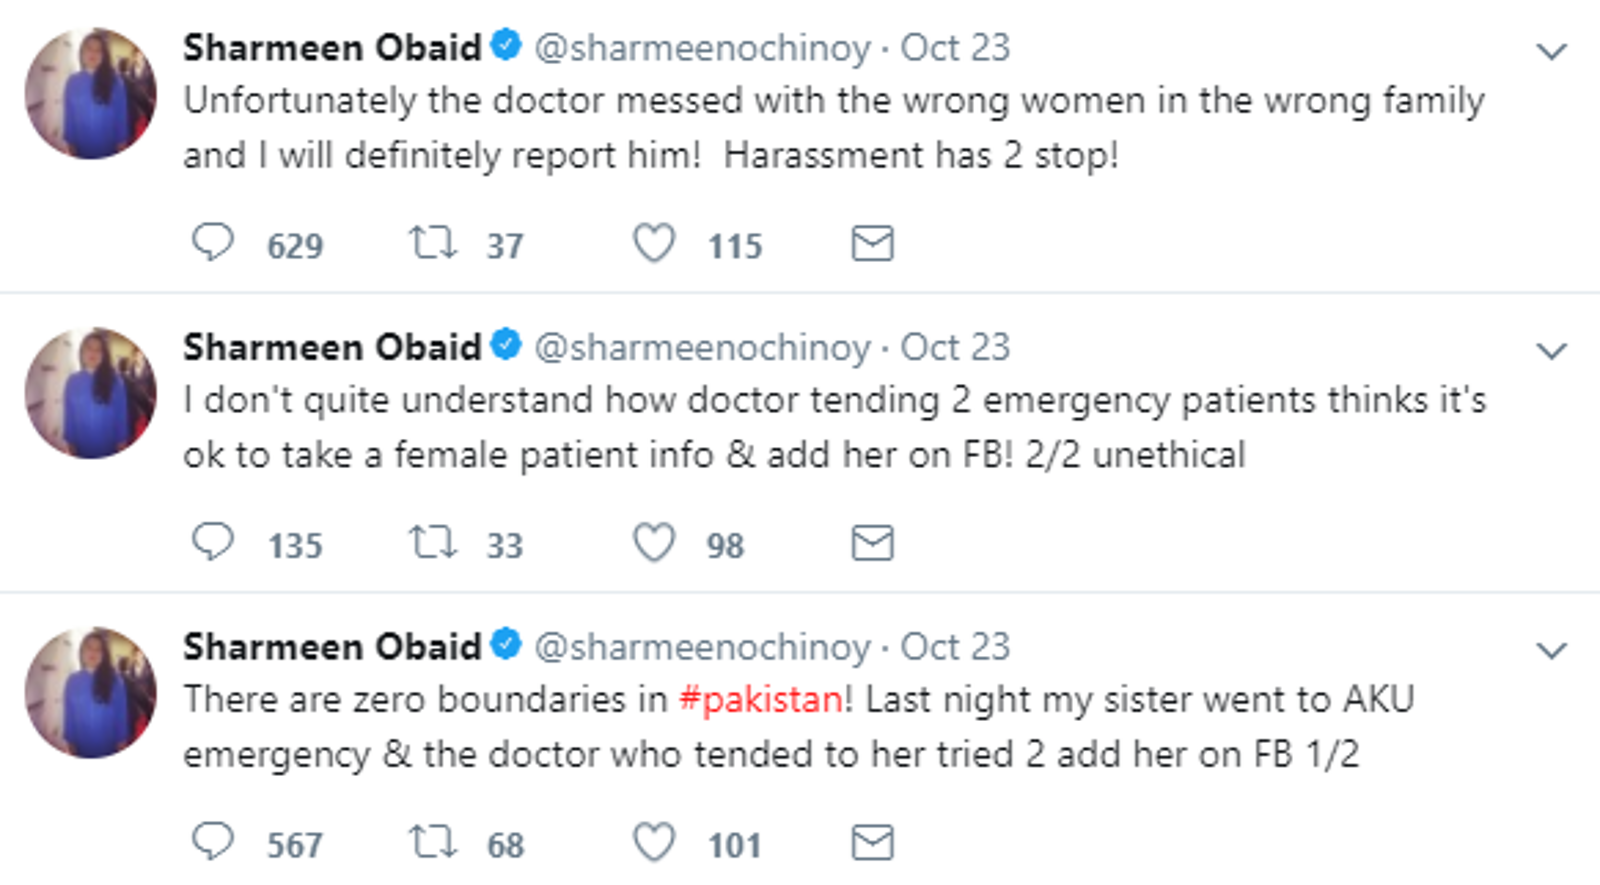
Task: Retweet the tweet with 37 retweets
Action: [432, 243]
